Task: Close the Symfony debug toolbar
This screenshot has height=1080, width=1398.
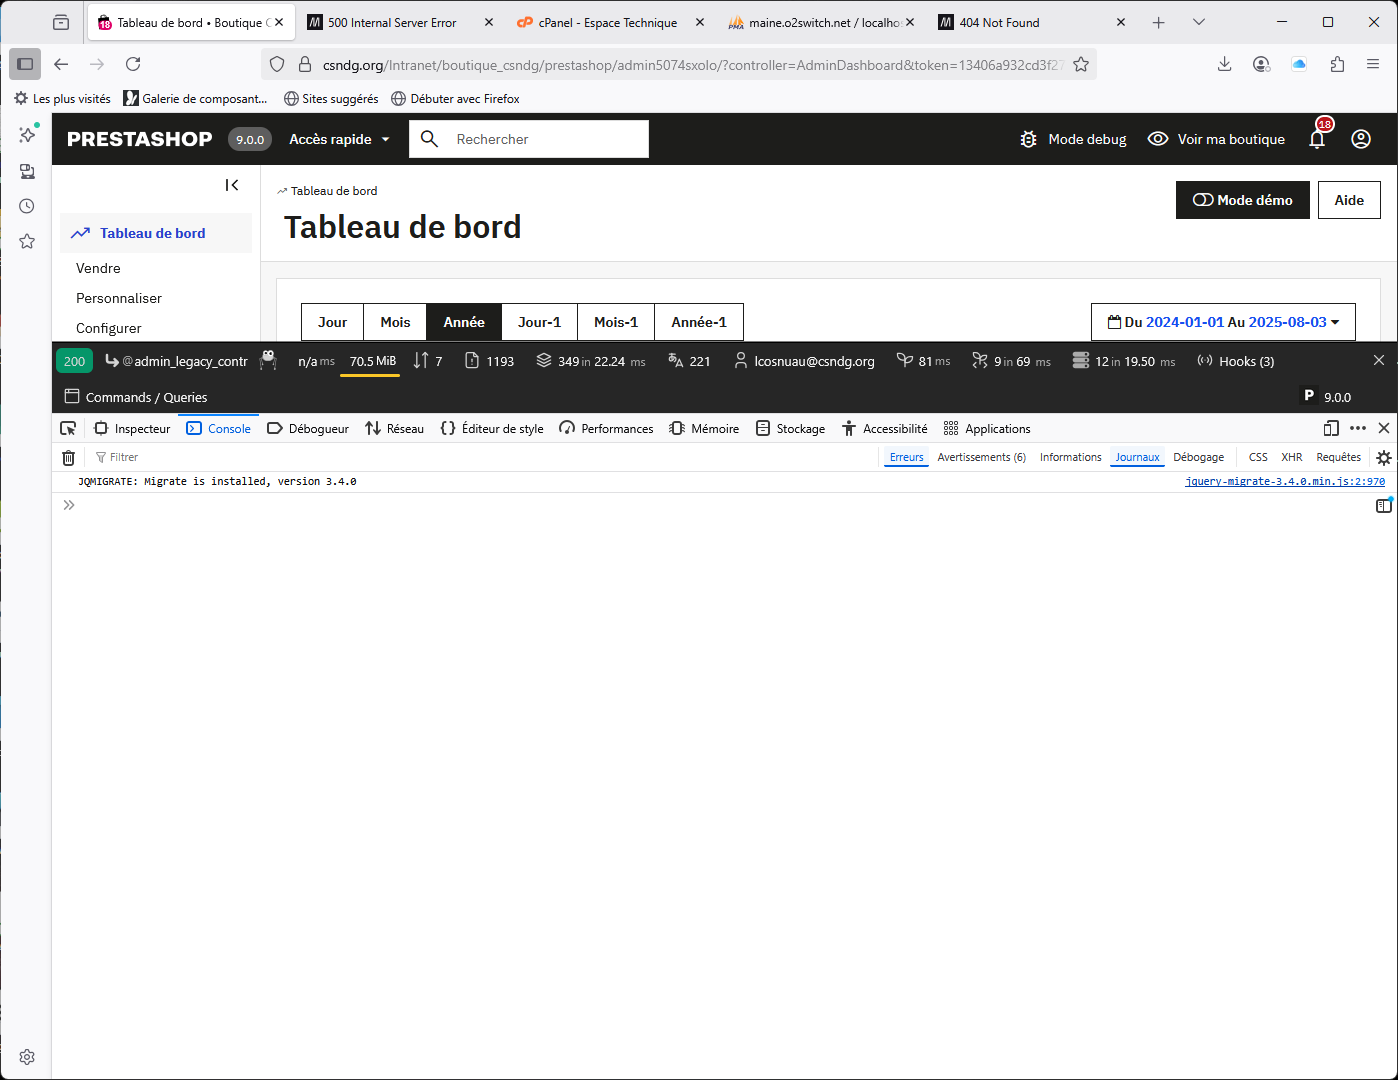Action: (1379, 360)
